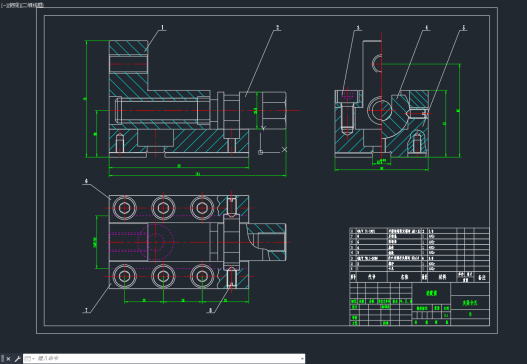Viewport: 527px width, 364px height.
Task: Select part balloon number 1
Action: pos(162,27)
